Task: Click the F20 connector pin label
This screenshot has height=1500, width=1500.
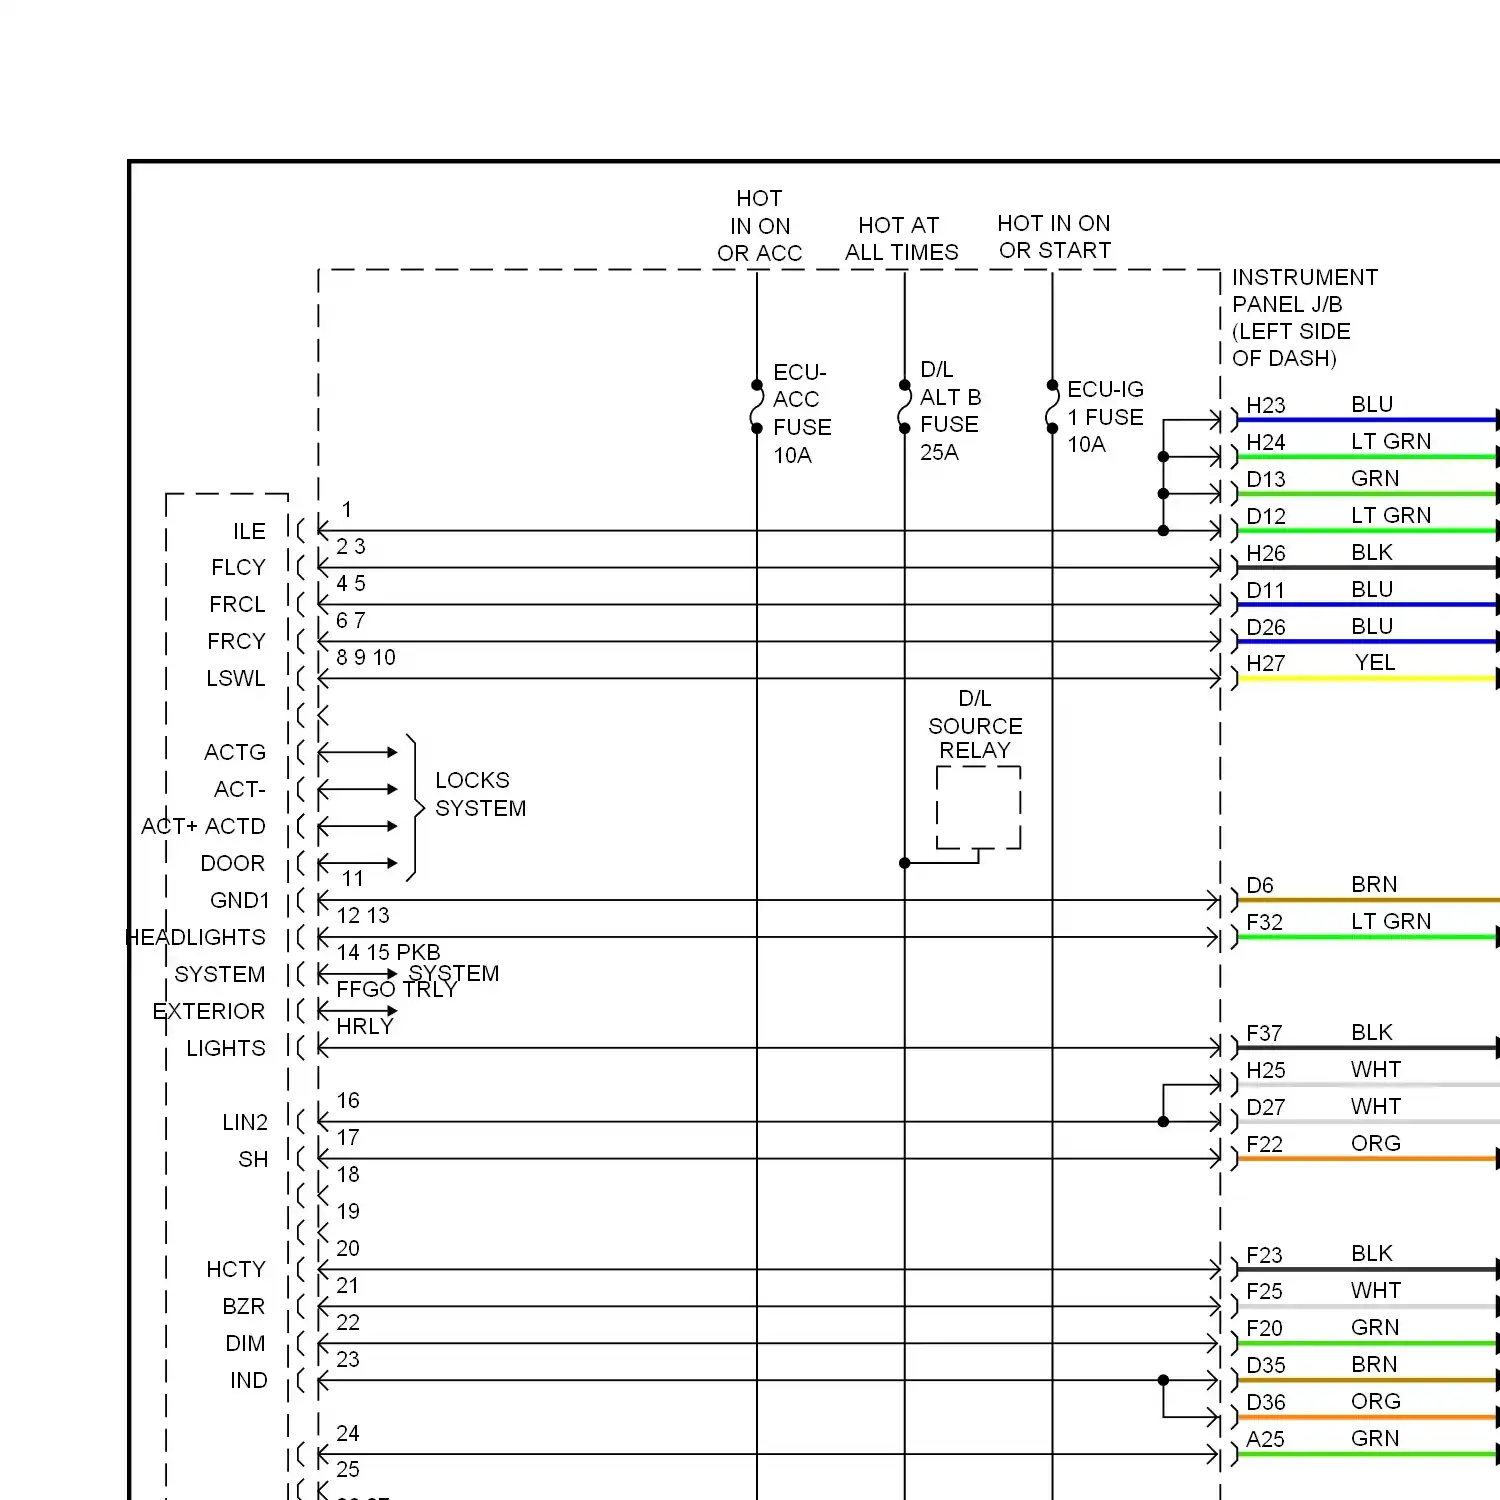Action: (x=1264, y=1328)
